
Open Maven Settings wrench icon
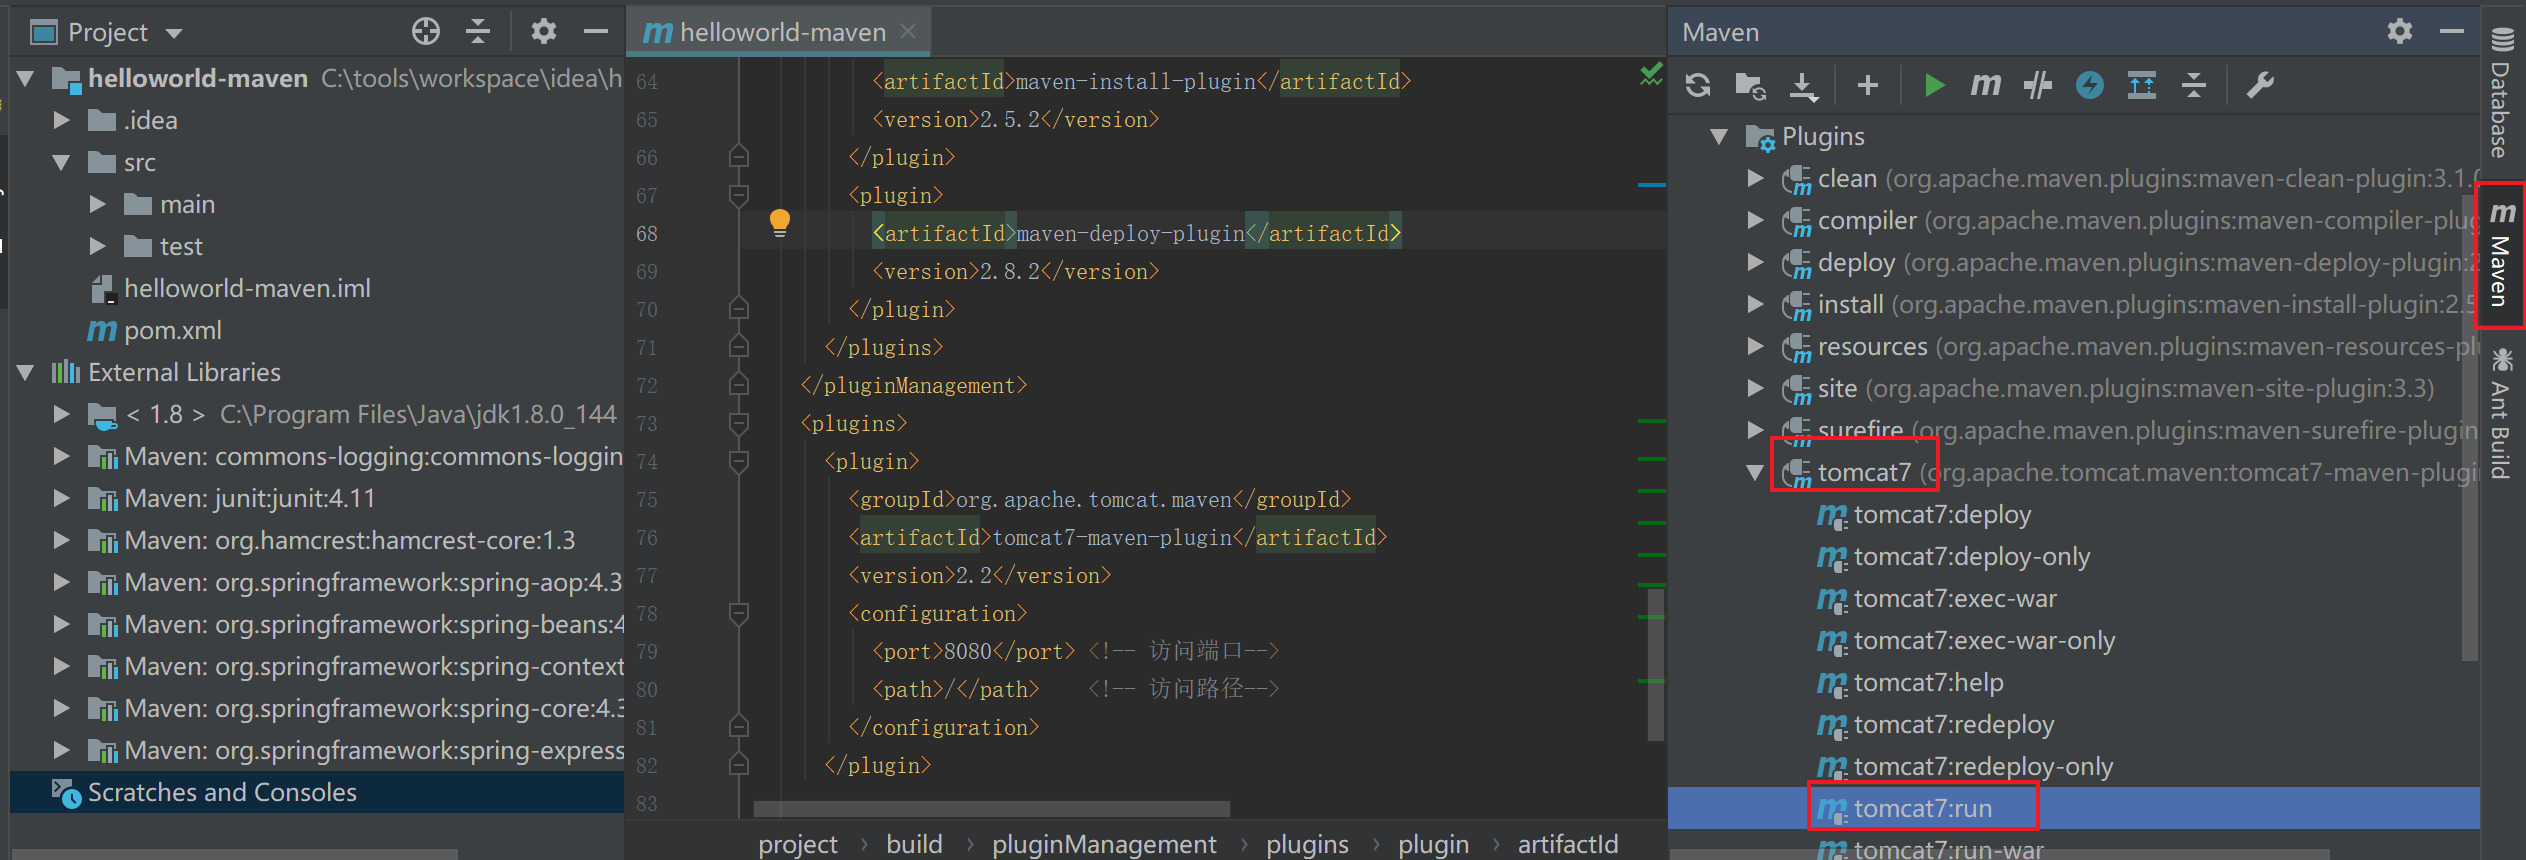[x=2260, y=86]
